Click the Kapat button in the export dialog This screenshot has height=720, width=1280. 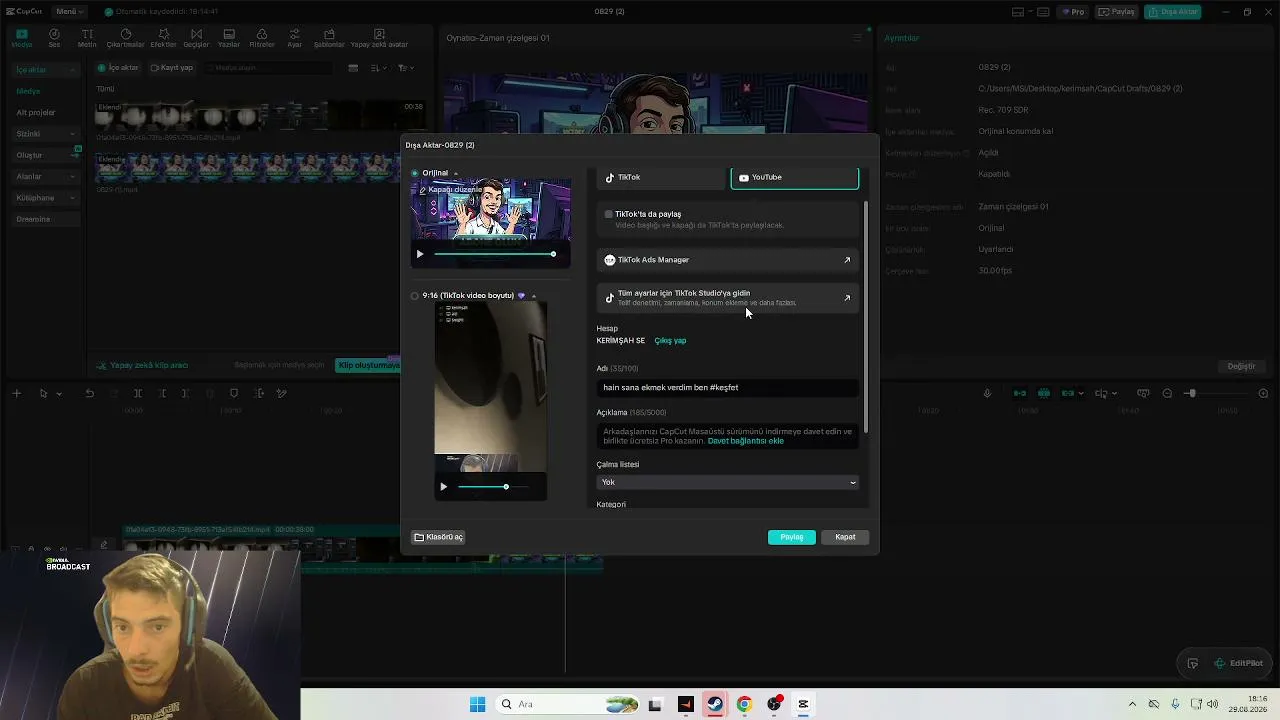pyautogui.click(x=845, y=537)
